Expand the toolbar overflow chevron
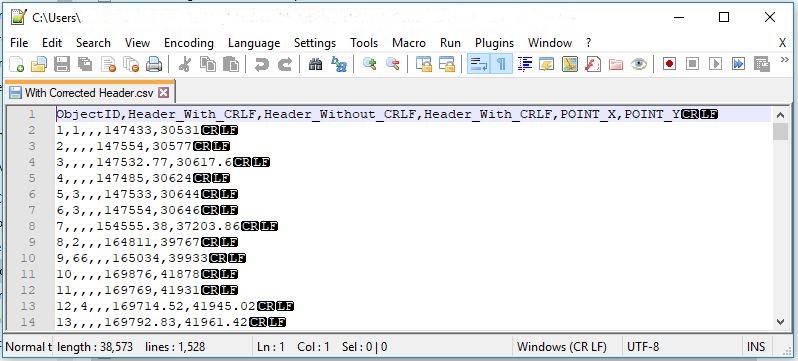Image resolution: width=798 pixels, height=361 pixels. click(784, 60)
